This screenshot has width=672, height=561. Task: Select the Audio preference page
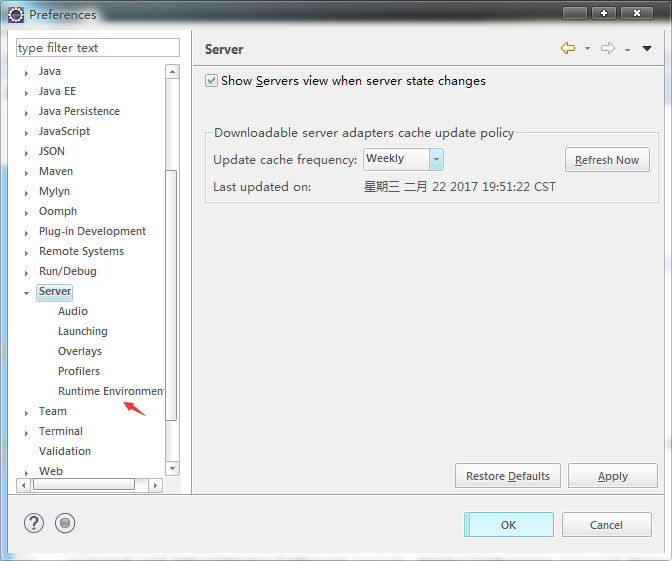click(x=73, y=311)
